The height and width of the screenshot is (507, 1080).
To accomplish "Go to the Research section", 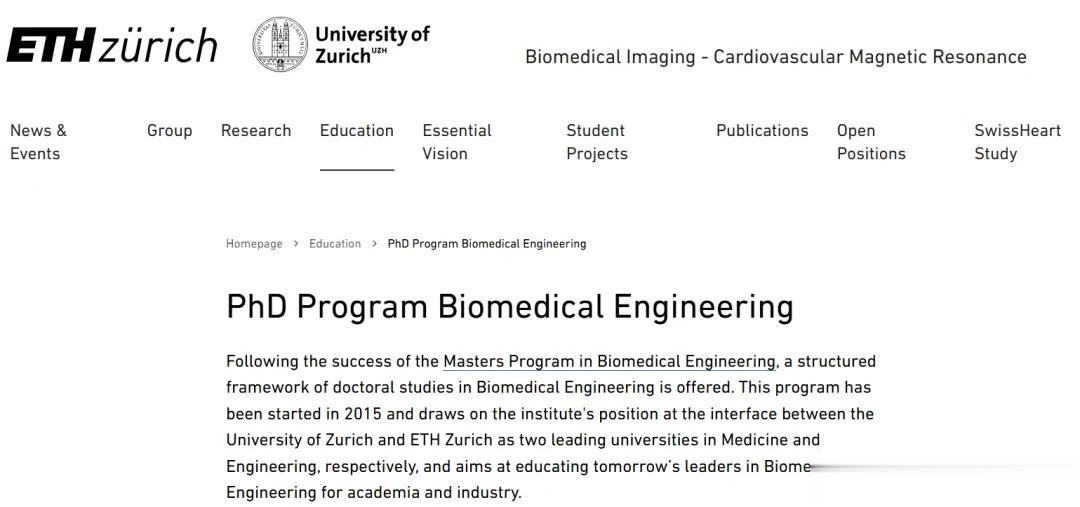I will [x=256, y=131].
